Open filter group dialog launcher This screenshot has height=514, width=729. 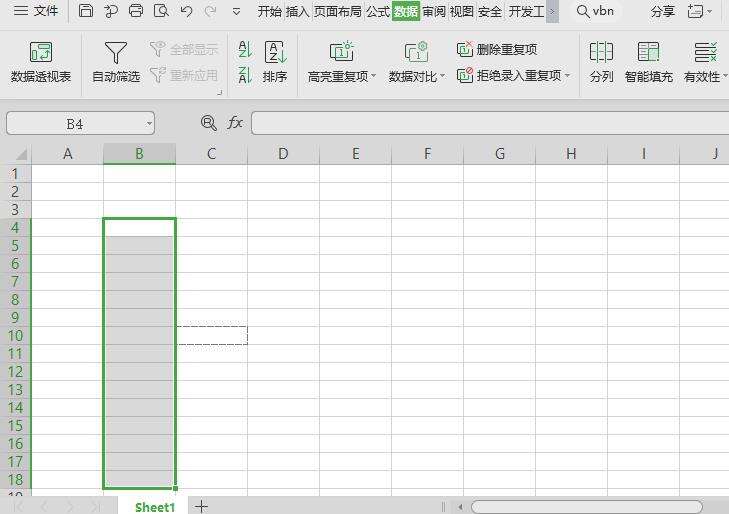point(219,92)
